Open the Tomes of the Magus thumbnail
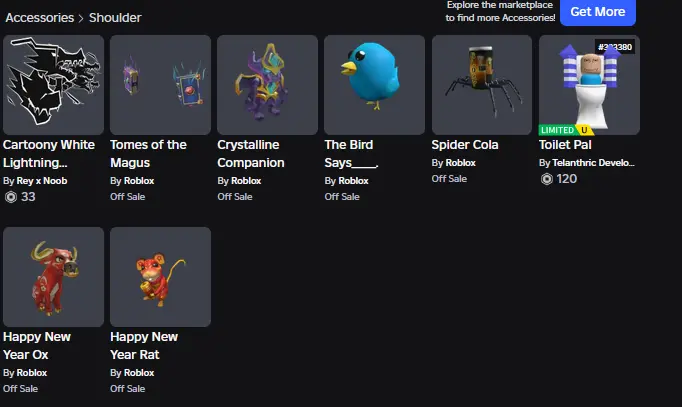 160,85
